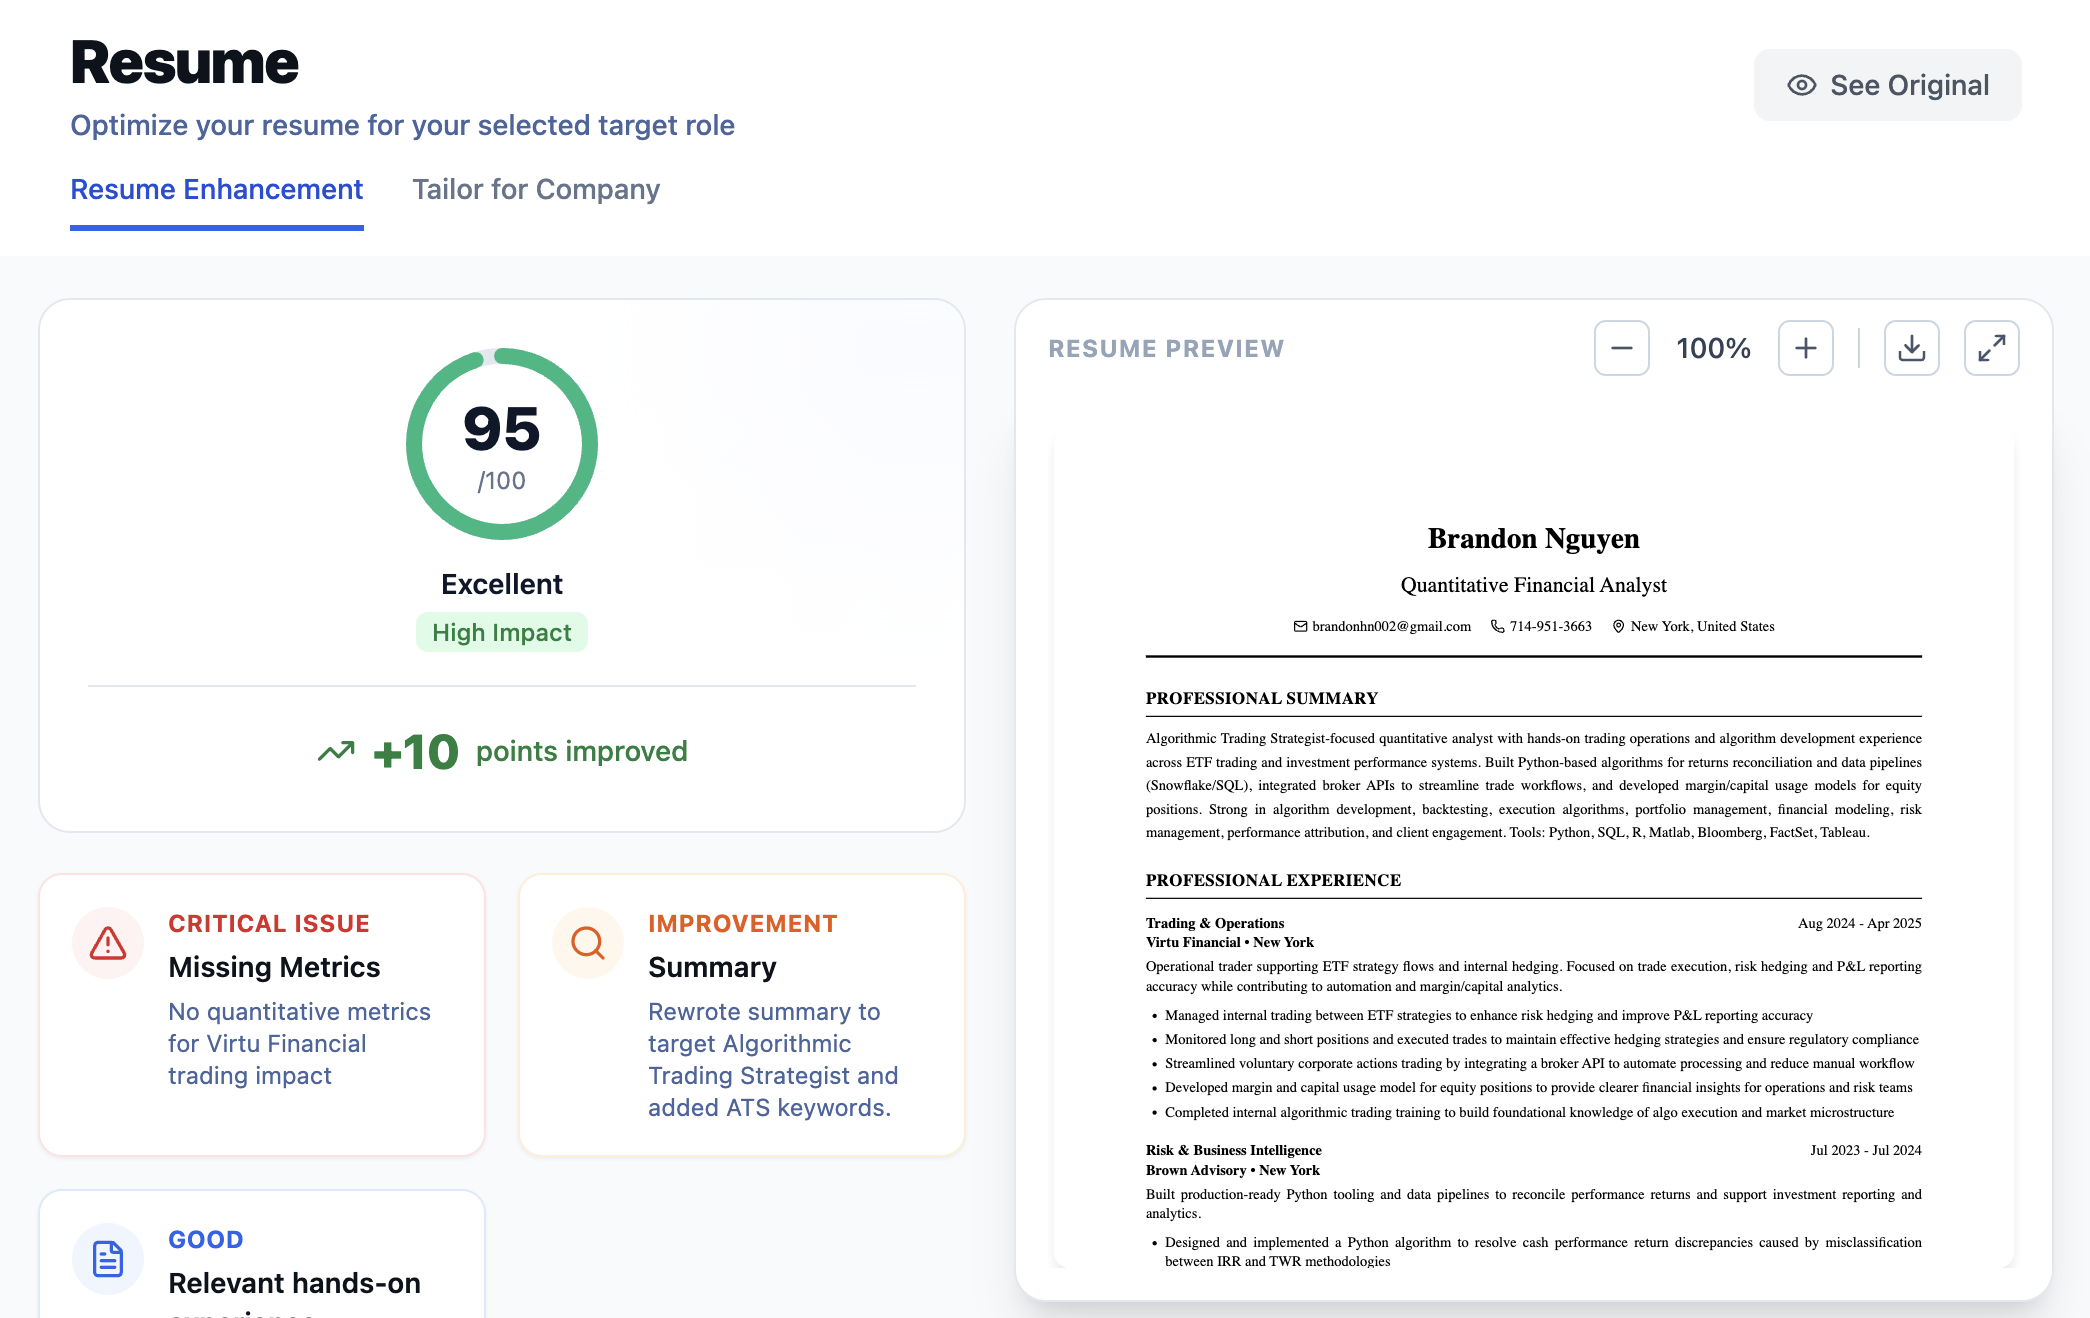Click the zoom in plus icon
Viewport: 2090px width, 1318px height.
pyautogui.click(x=1805, y=348)
